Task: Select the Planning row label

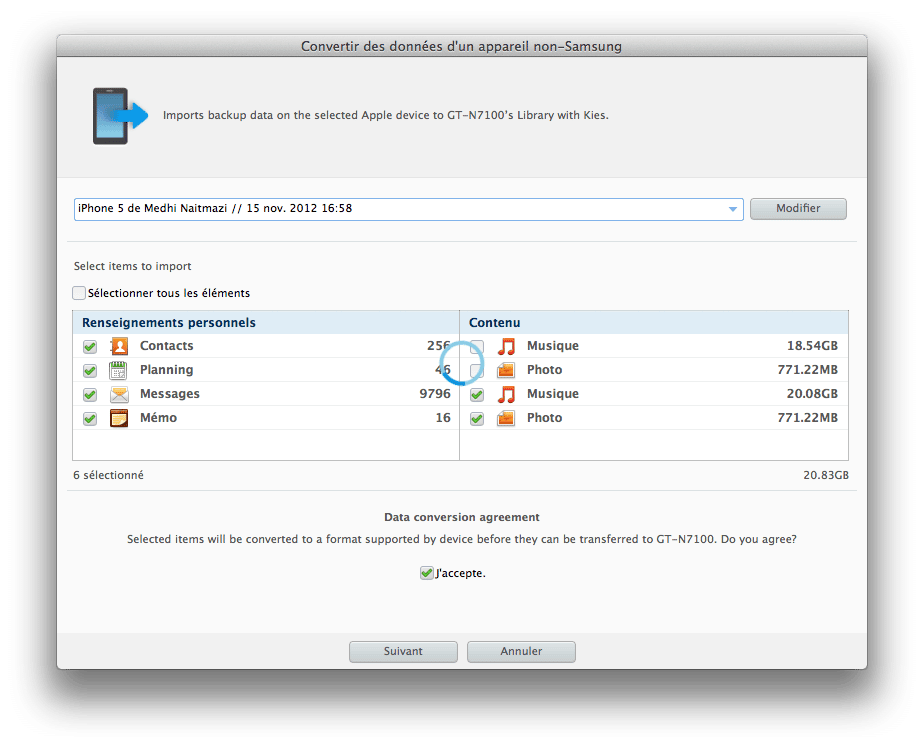Action: point(166,370)
